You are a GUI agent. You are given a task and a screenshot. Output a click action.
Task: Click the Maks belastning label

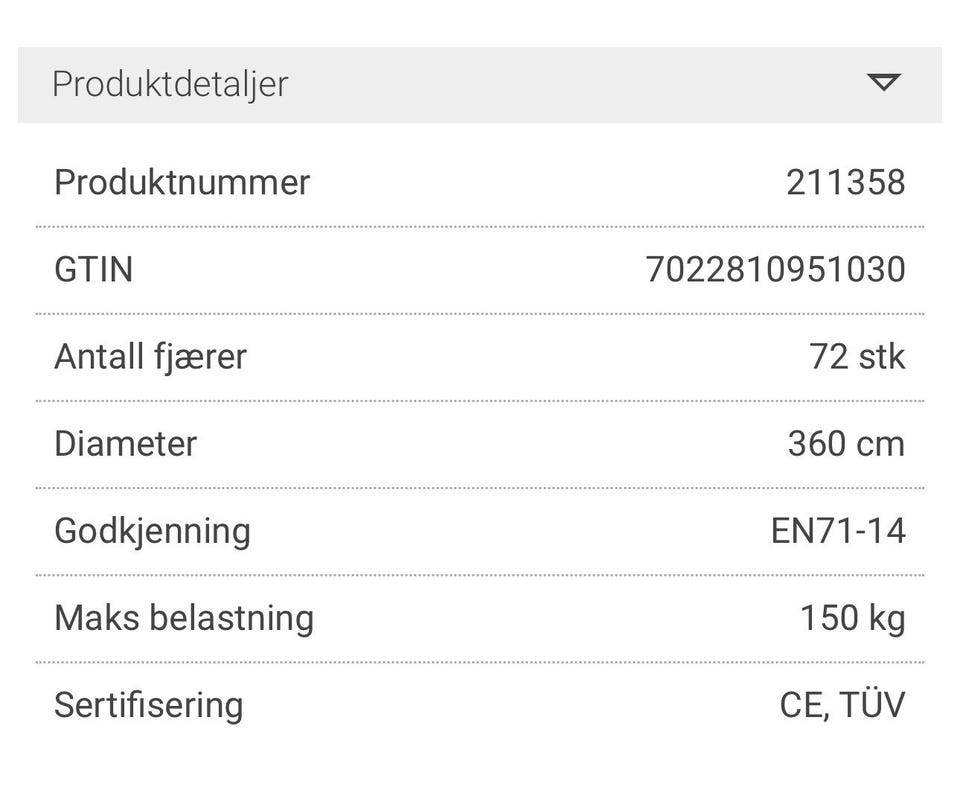pos(184,618)
